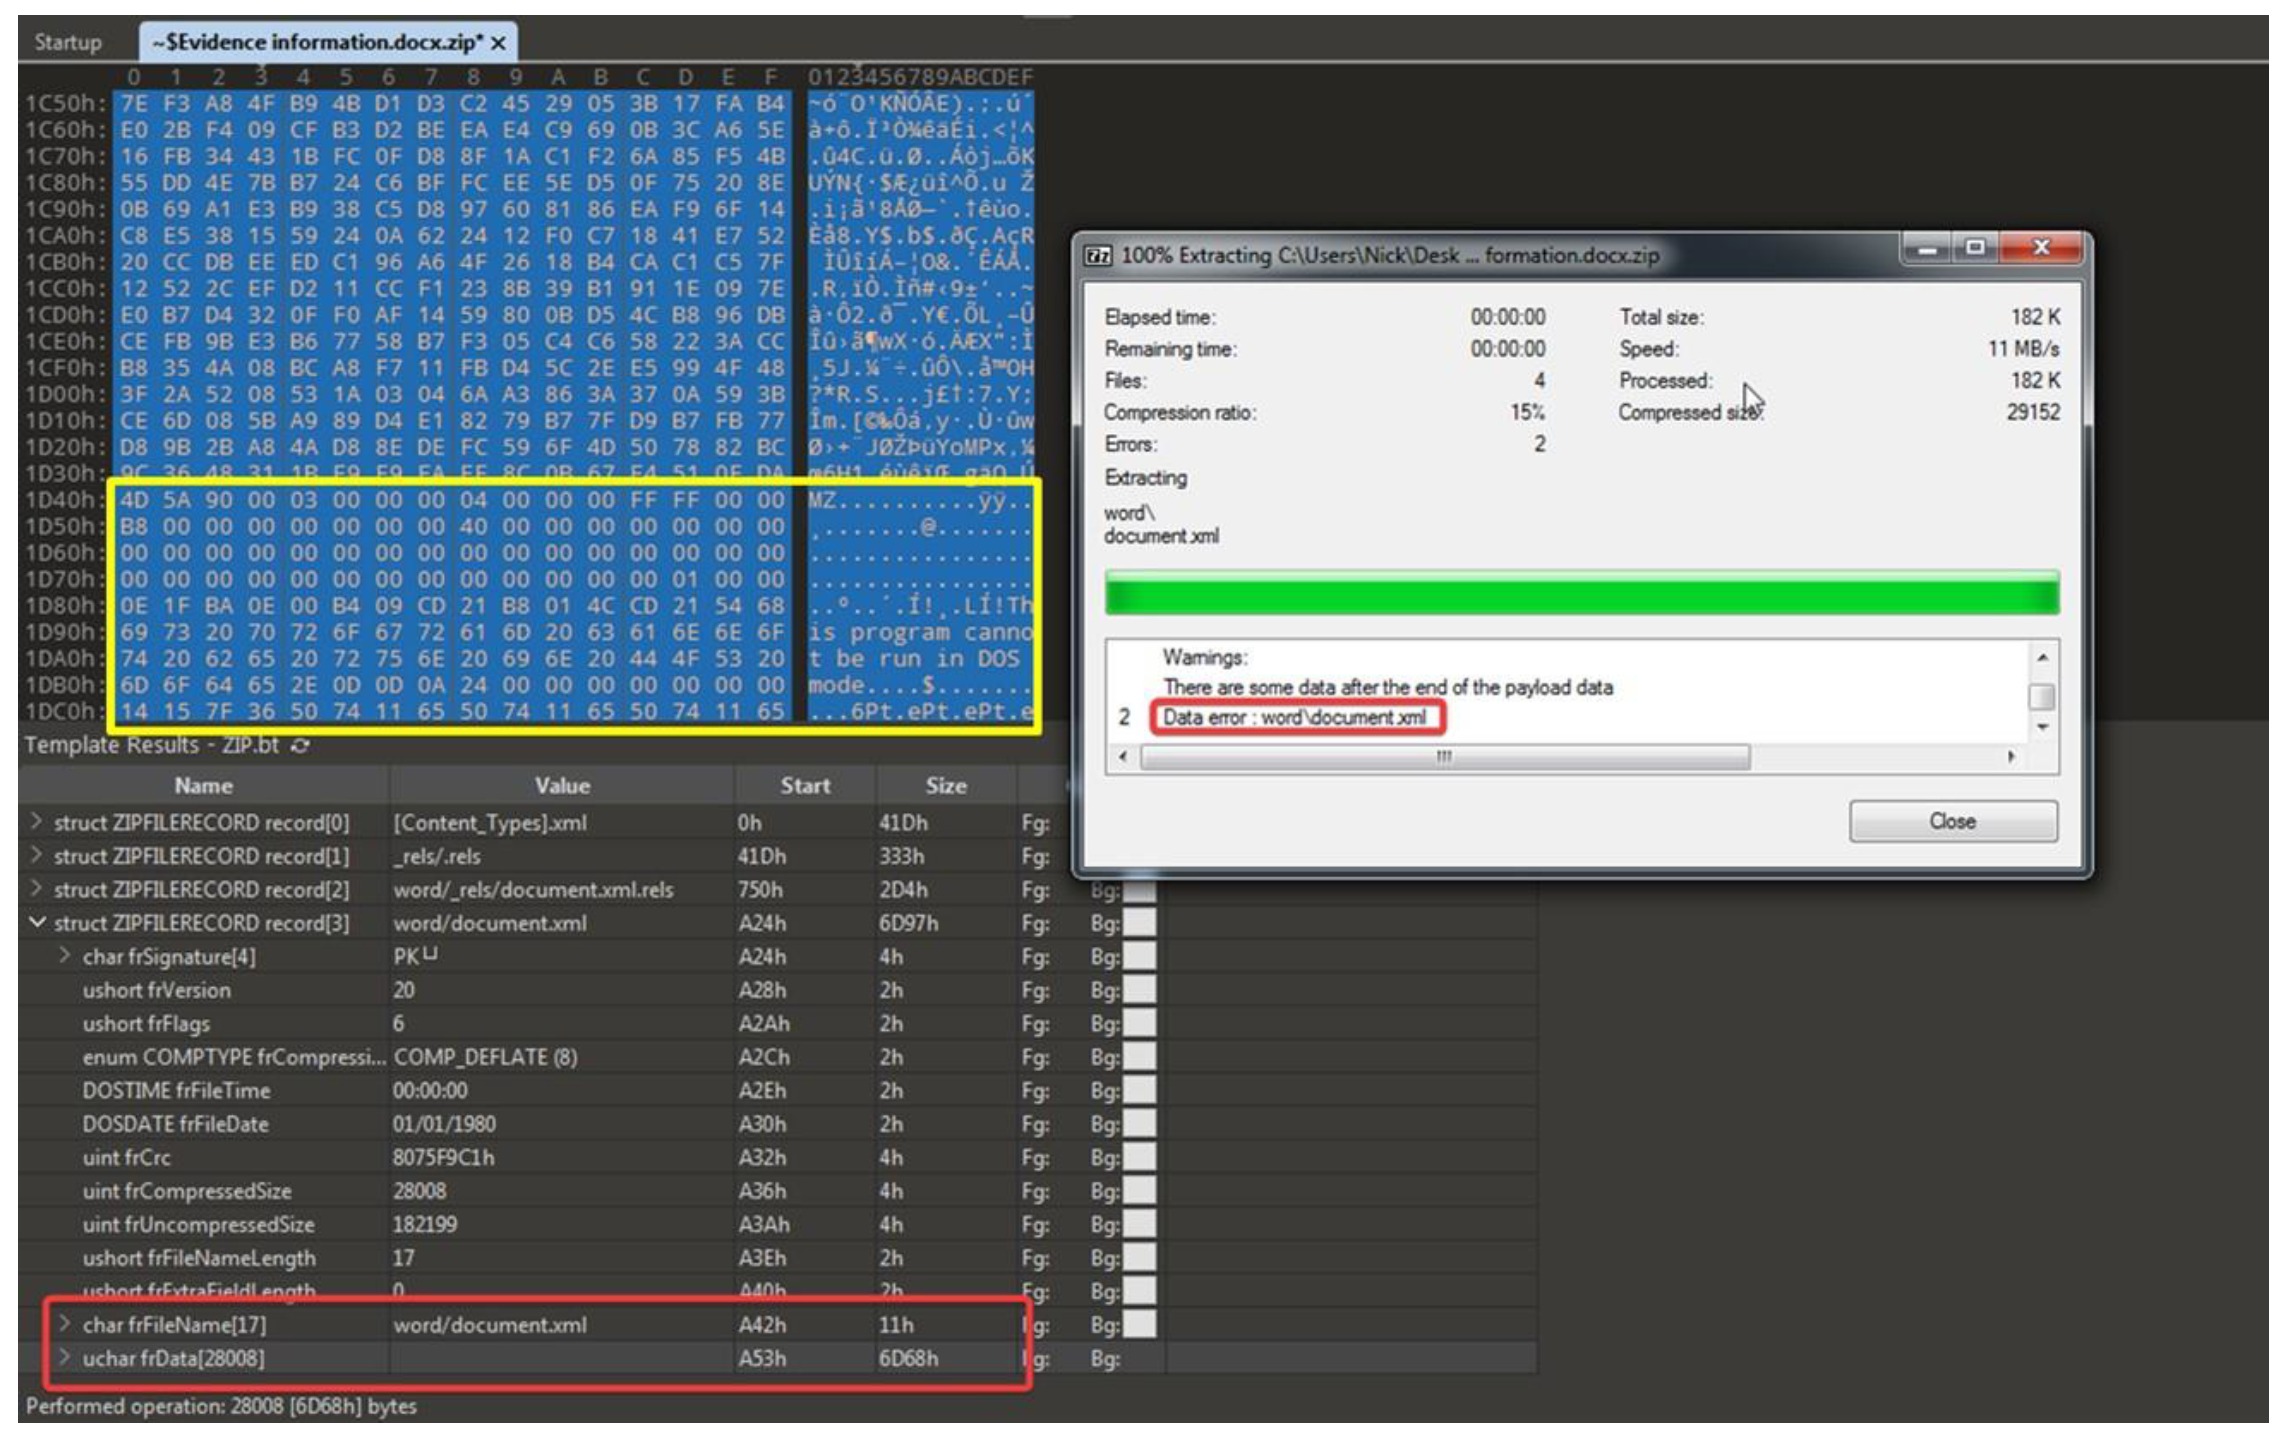Open Bg color swatch for frFlags row
This screenshot has width=2295, height=1443.
[1139, 1023]
